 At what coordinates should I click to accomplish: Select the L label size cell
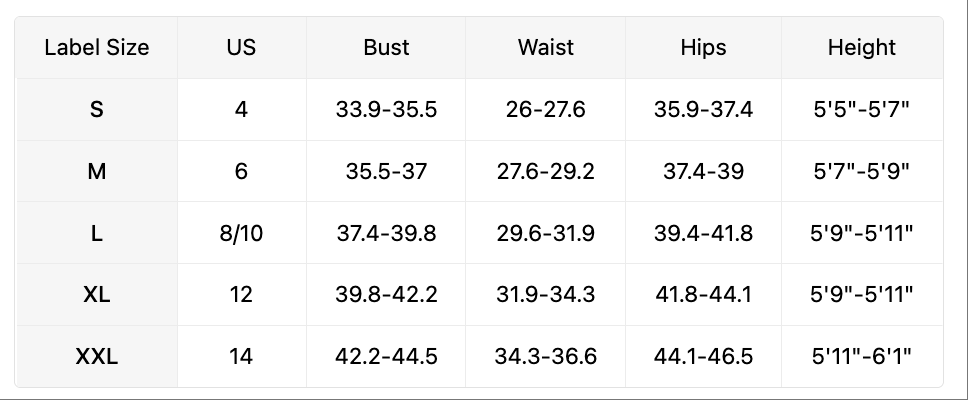click(97, 233)
